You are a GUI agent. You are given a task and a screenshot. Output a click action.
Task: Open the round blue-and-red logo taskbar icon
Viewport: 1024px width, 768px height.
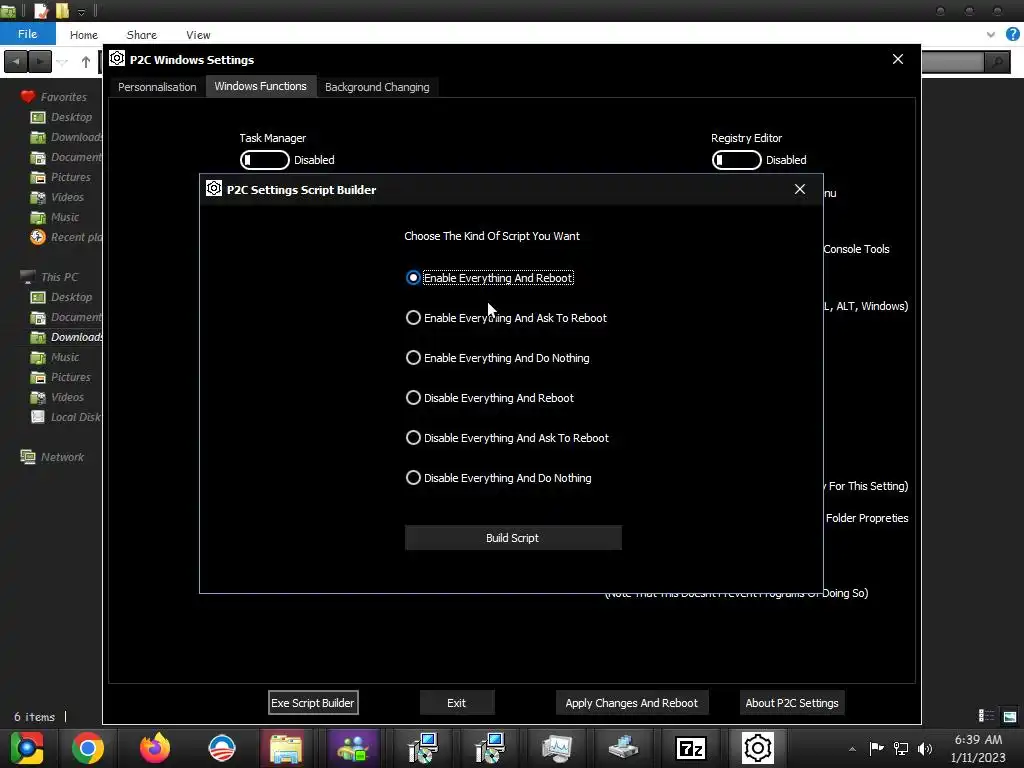click(x=221, y=748)
